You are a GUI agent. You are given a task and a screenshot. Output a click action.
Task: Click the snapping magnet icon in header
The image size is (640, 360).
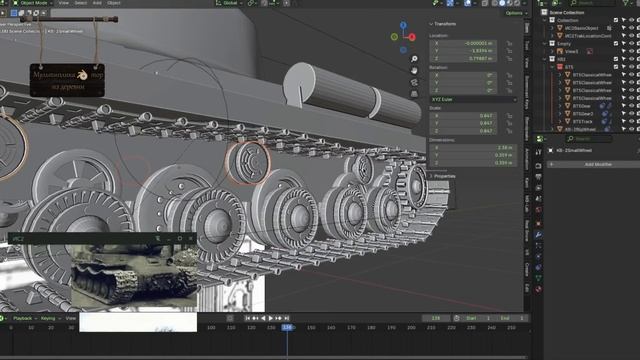[x=264, y=3]
